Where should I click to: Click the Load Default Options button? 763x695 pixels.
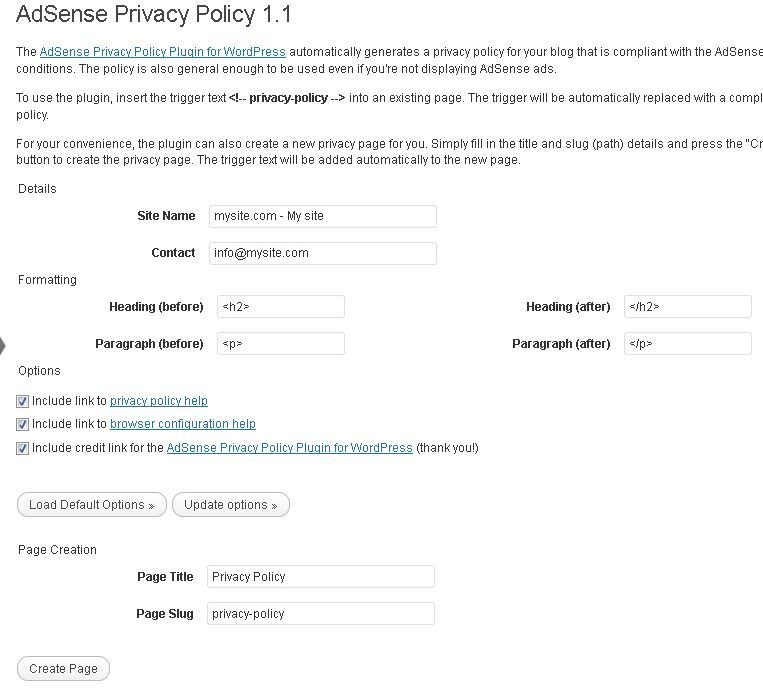click(x=92, y=505)
